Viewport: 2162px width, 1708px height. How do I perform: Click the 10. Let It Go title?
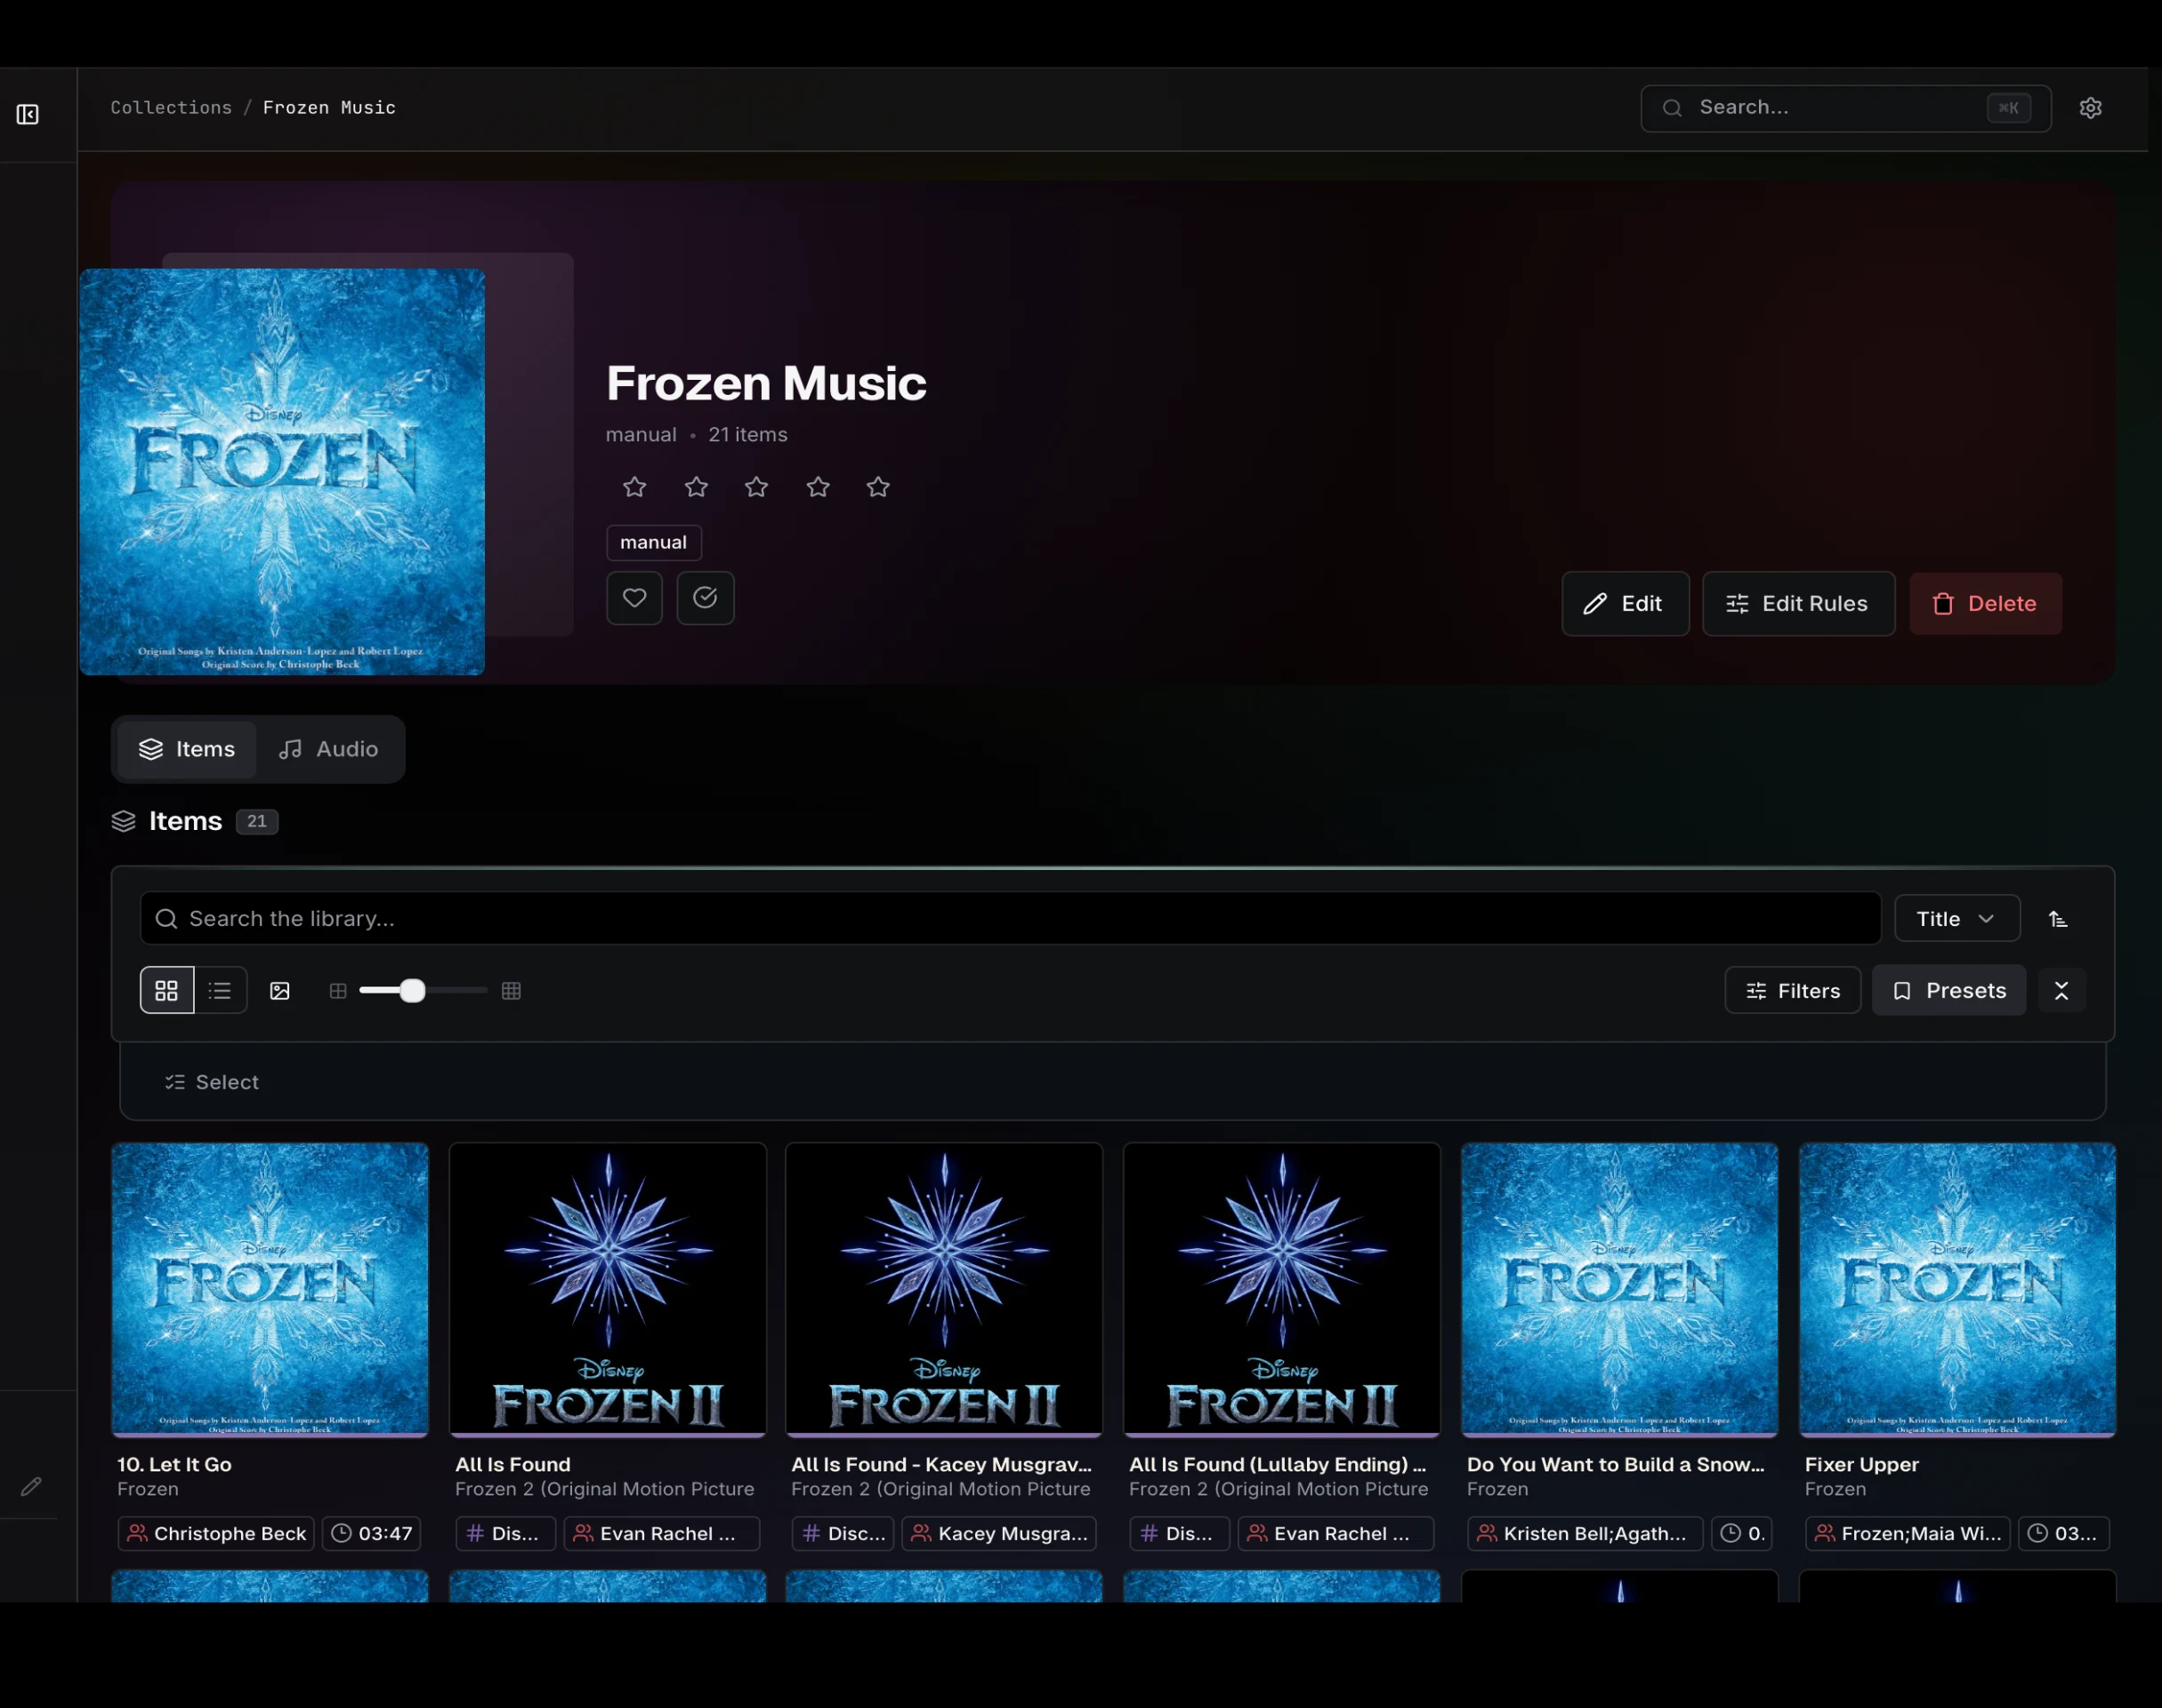[175, 1464]
